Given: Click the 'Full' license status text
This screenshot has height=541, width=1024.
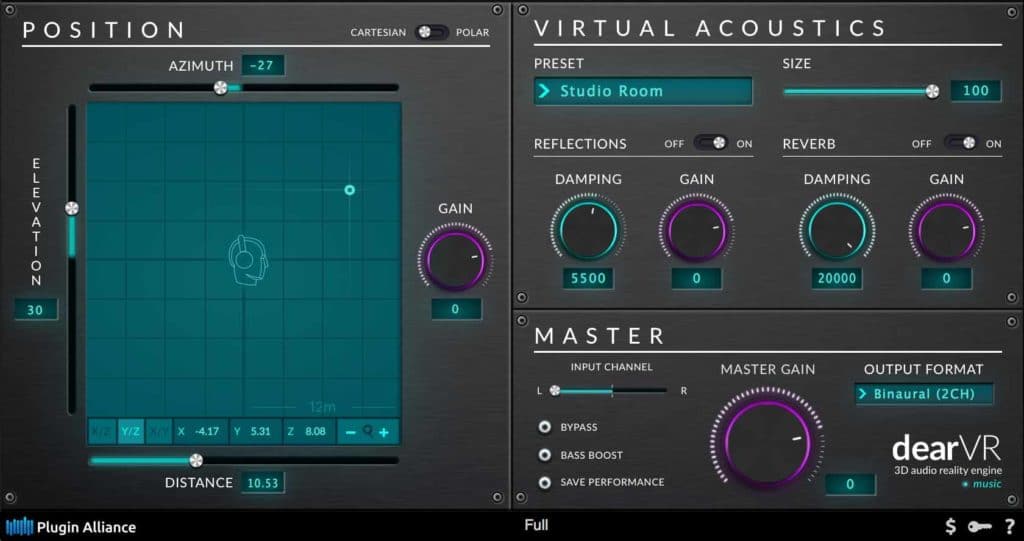Looking at the screenshot, I should tap(536, 525).
